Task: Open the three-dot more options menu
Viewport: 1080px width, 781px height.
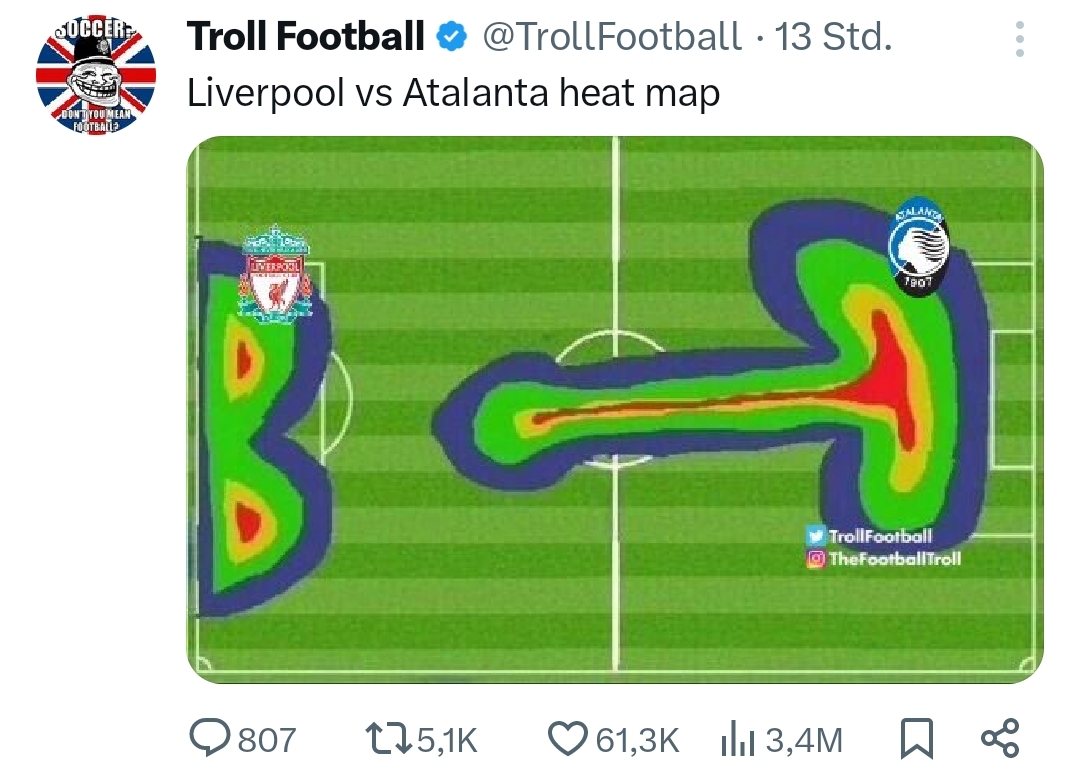Action: (1019, 39)
